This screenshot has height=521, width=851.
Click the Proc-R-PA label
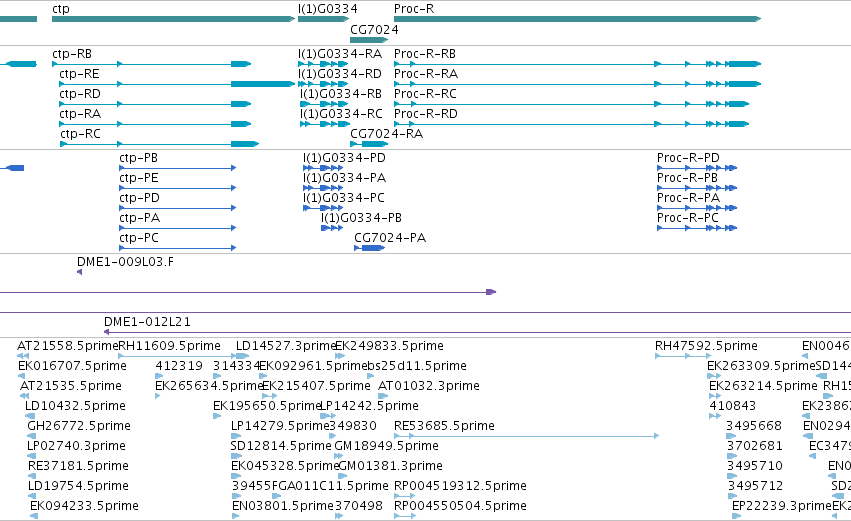tap(688, 198)
